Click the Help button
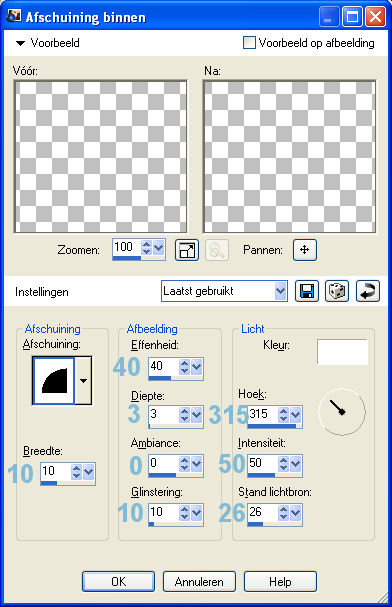This screenshot has width=392, height=607. point(280,581)
